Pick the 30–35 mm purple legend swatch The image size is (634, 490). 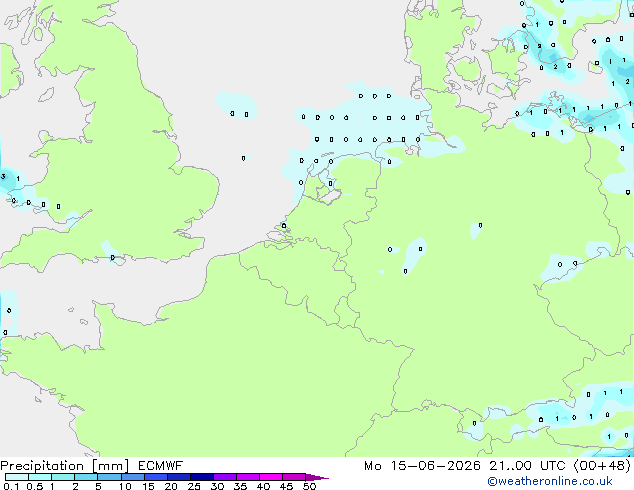[x=225, y=477]
